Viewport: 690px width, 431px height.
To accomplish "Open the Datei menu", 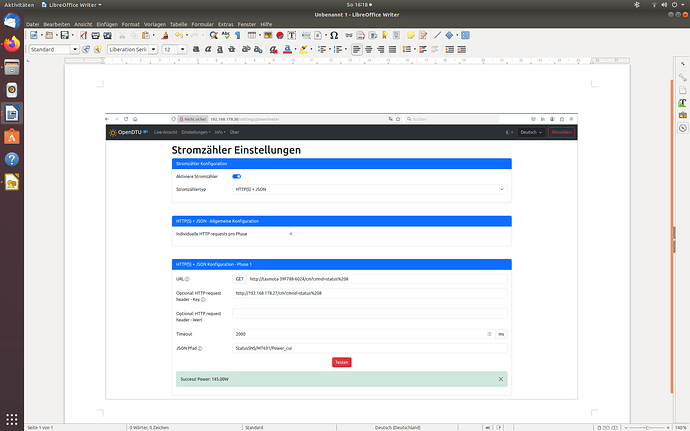I will point(33,24).
